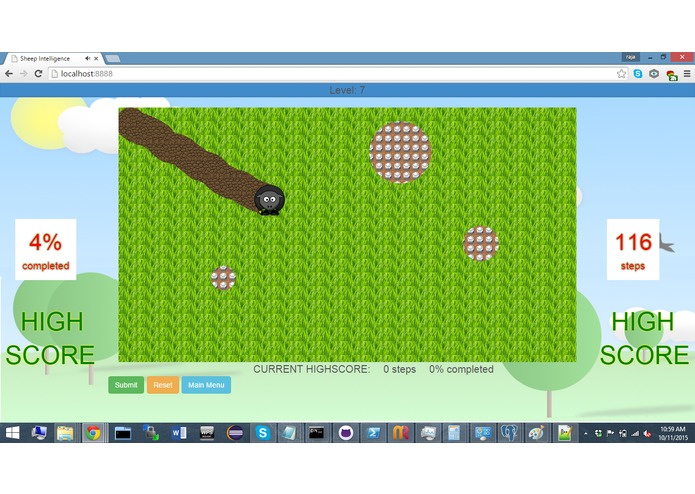
Task: Open File Explorer from taskbar
Action: coord(65,433)
